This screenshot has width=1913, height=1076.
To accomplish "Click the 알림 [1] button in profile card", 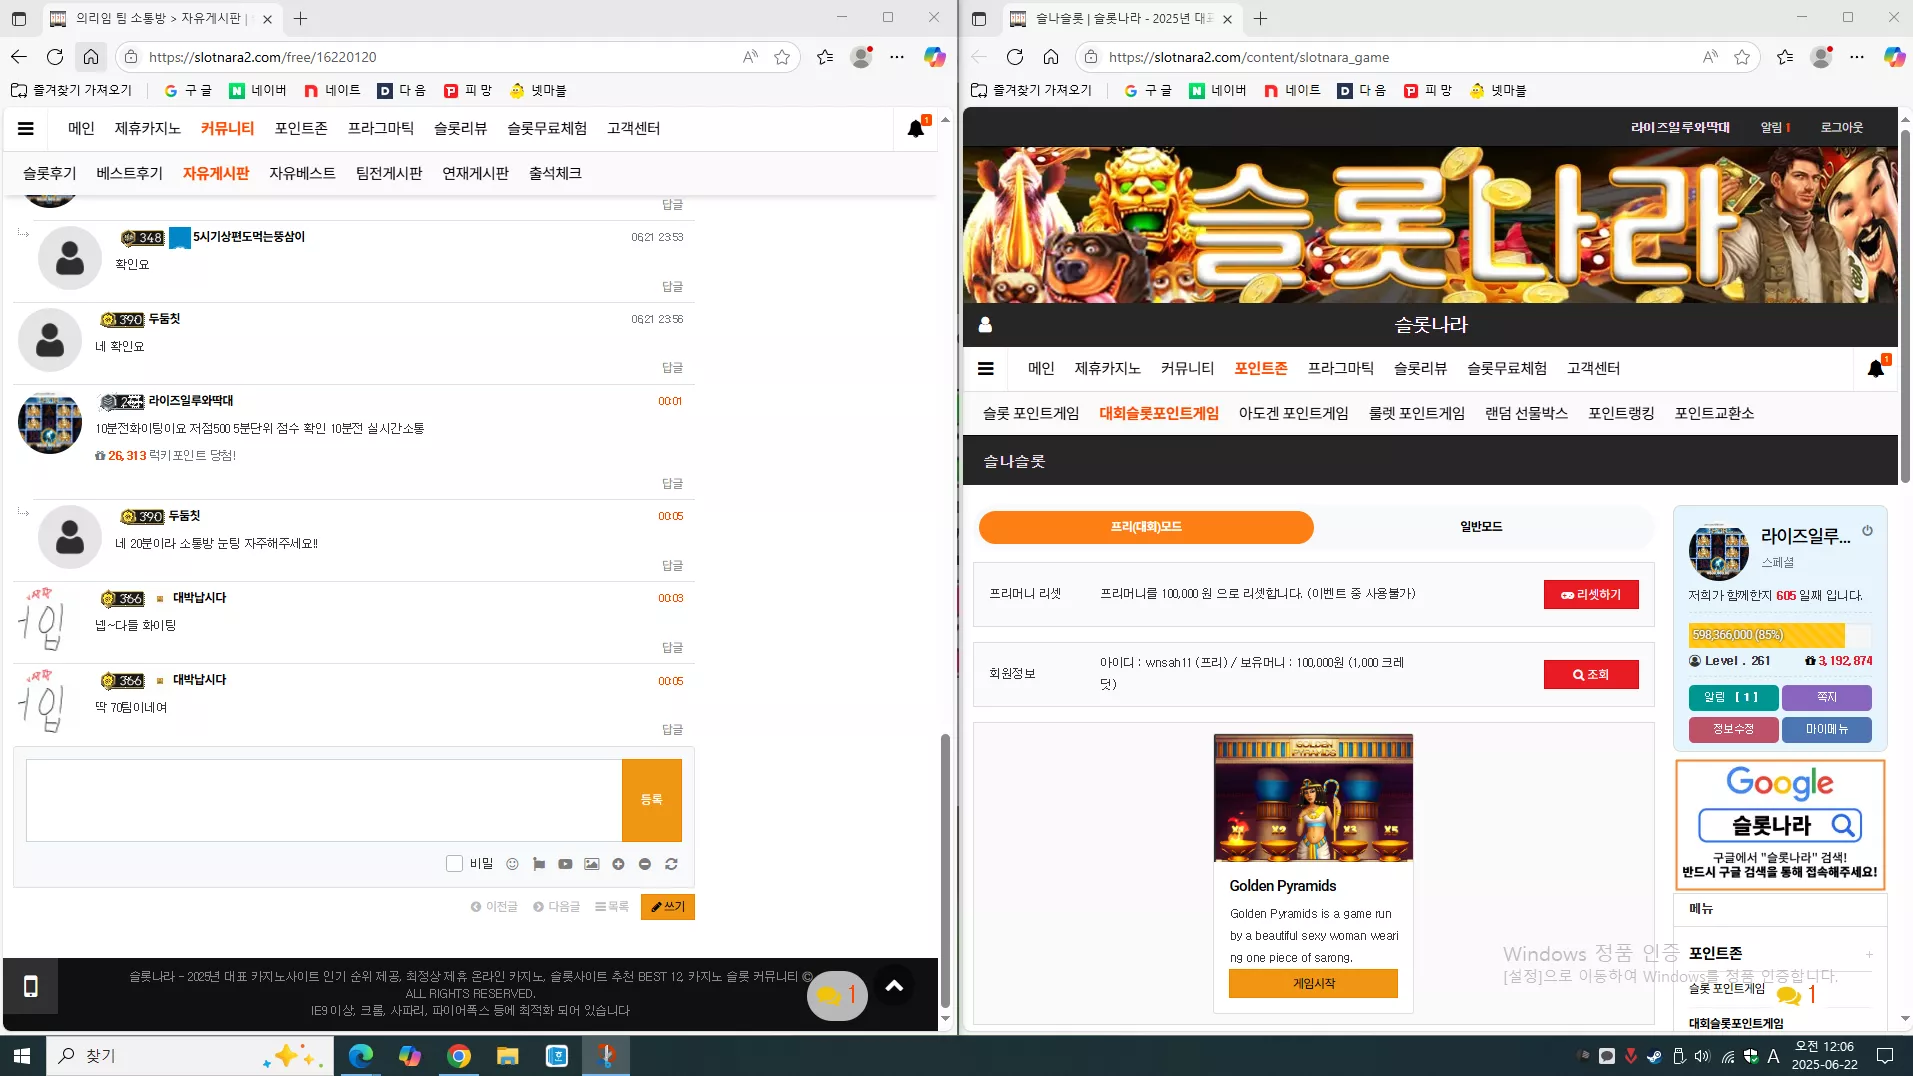I will pyautogui.click(x=1733, y=698).
